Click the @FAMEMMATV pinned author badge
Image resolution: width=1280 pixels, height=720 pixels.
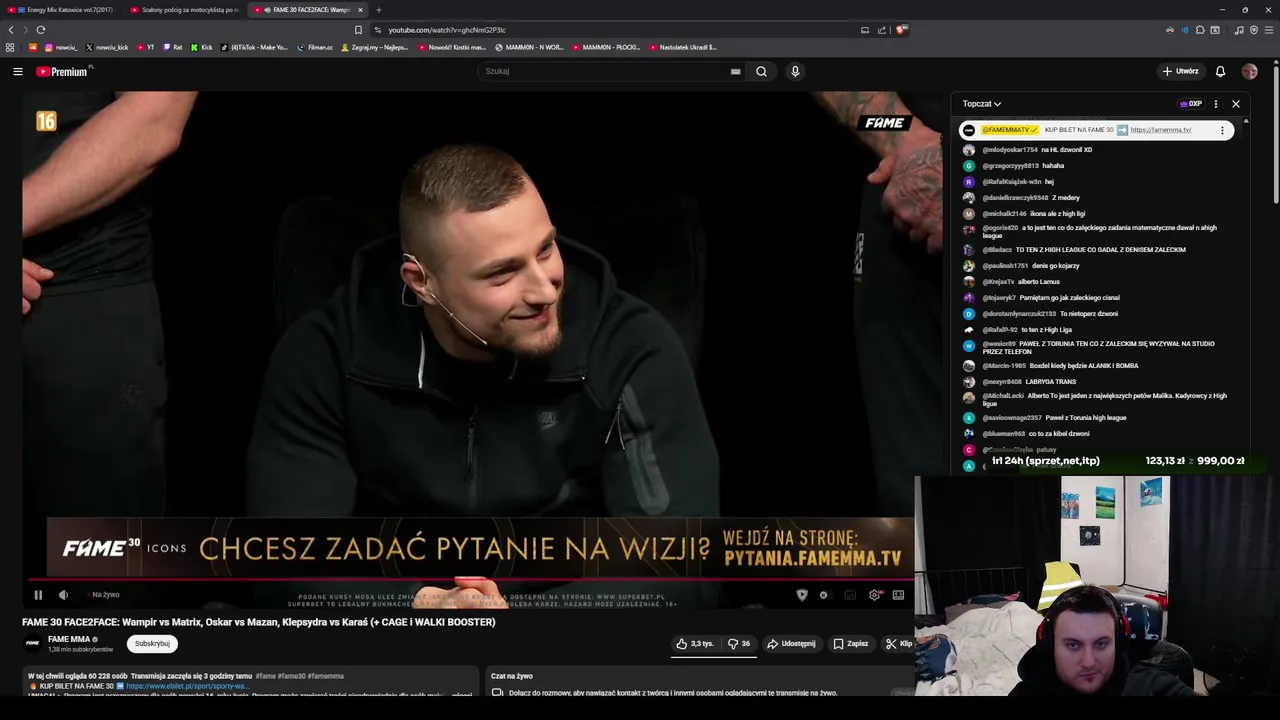point(1008,130)
